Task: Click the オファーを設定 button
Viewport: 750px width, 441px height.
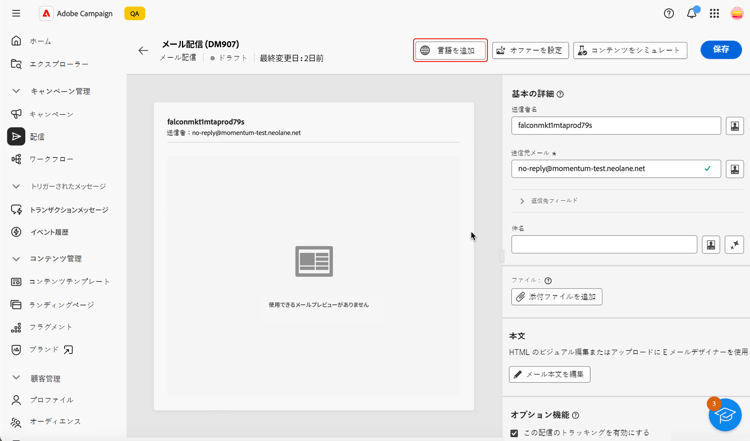Action: 530,50
